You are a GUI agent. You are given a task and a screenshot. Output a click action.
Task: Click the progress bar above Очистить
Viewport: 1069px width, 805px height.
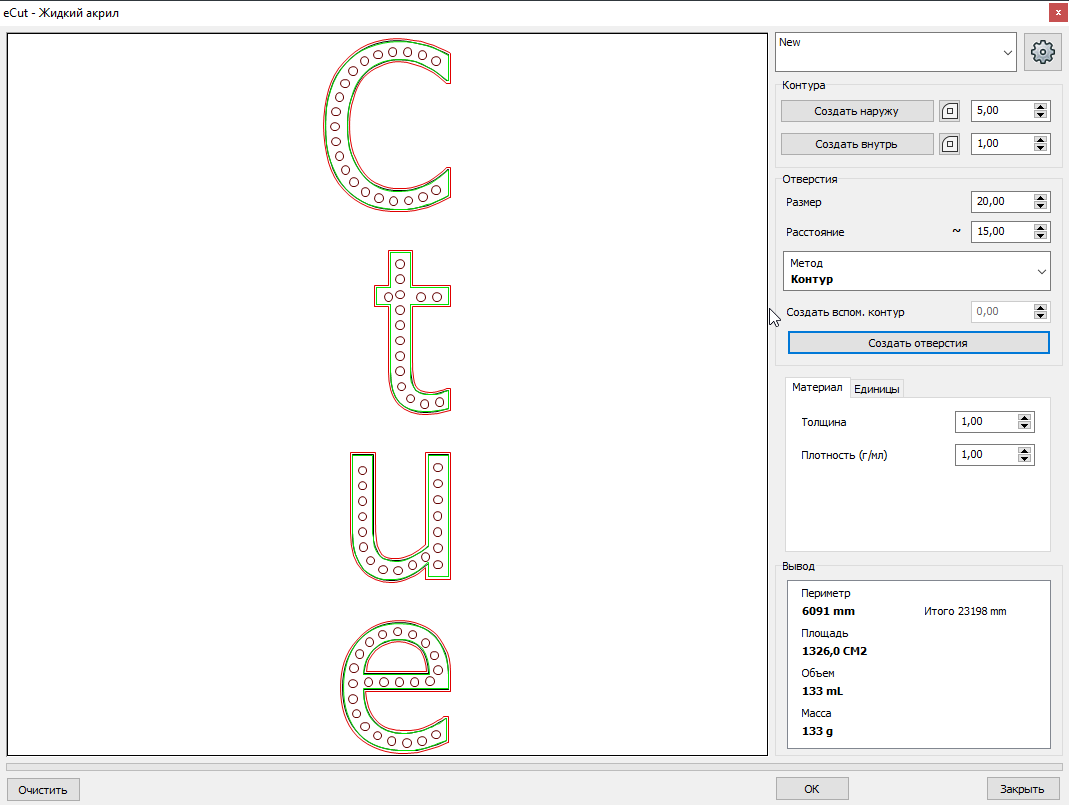534,767
